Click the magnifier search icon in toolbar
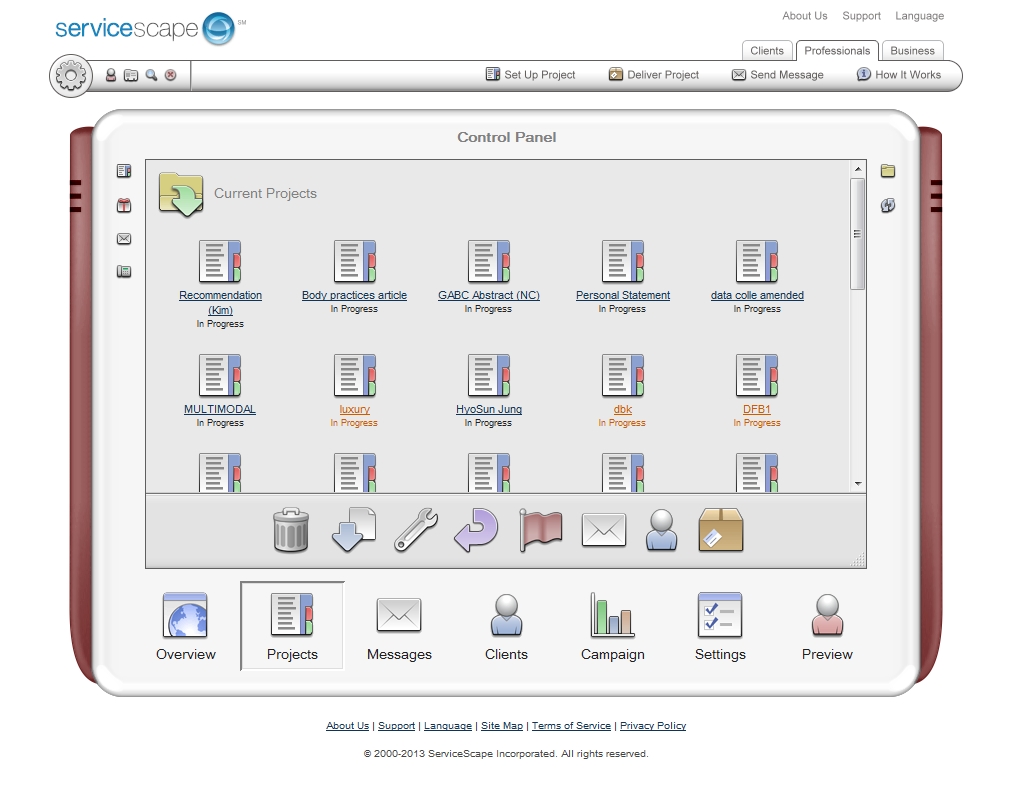This screenshot has width=1011, height=798. coord(151,75)
